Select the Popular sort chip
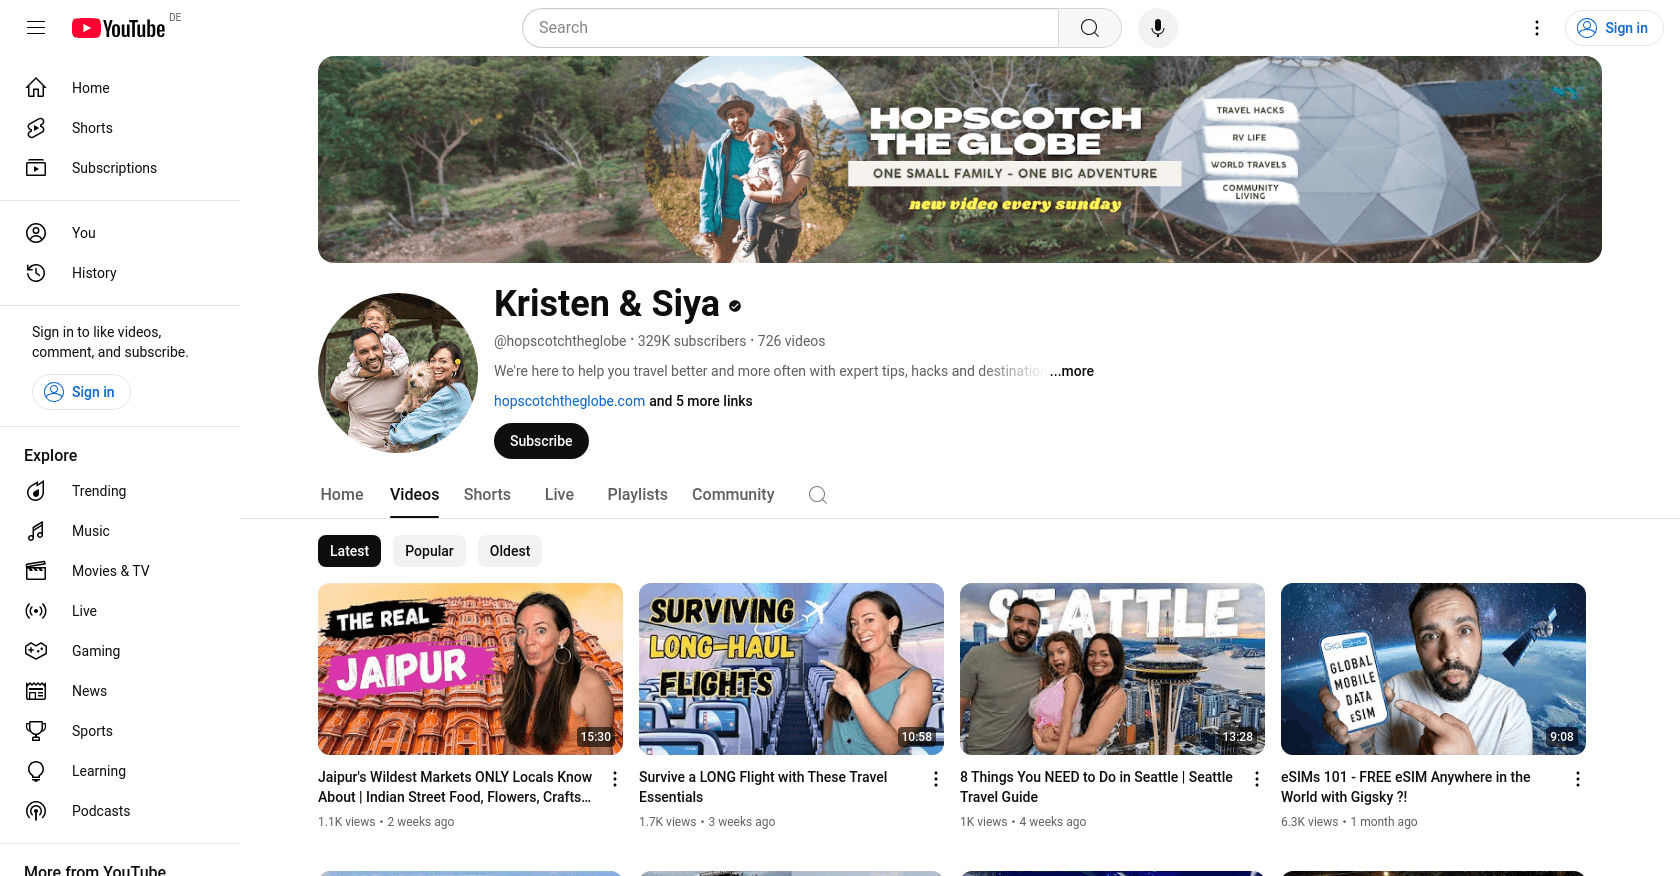The width and height of the screenshot is (1680, 876). pyautogui.click(x=429, y=551)
